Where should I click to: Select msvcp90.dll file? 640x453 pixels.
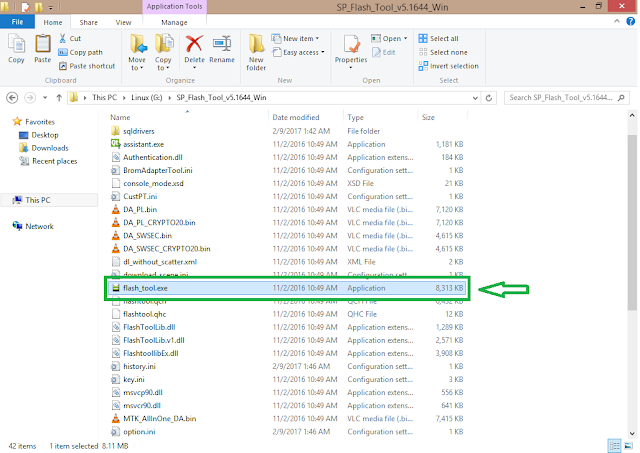(287, 392)
